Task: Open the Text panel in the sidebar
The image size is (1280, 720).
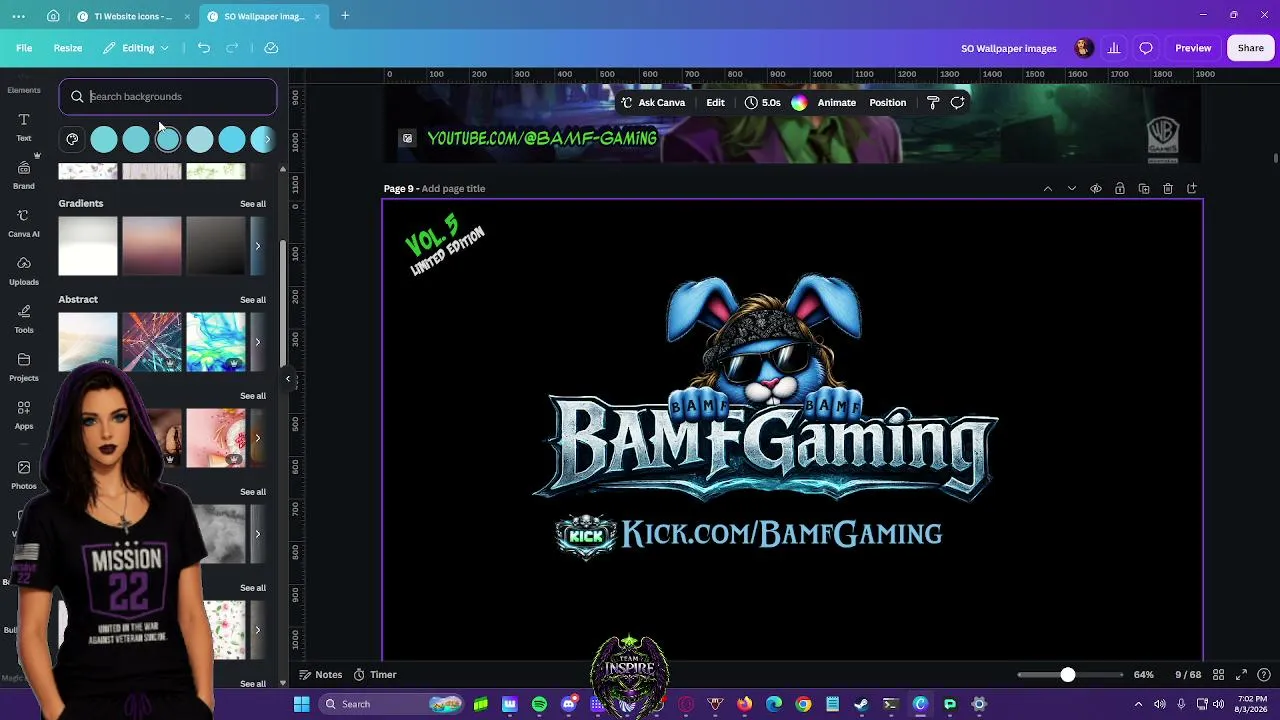Action: [24, 127]
